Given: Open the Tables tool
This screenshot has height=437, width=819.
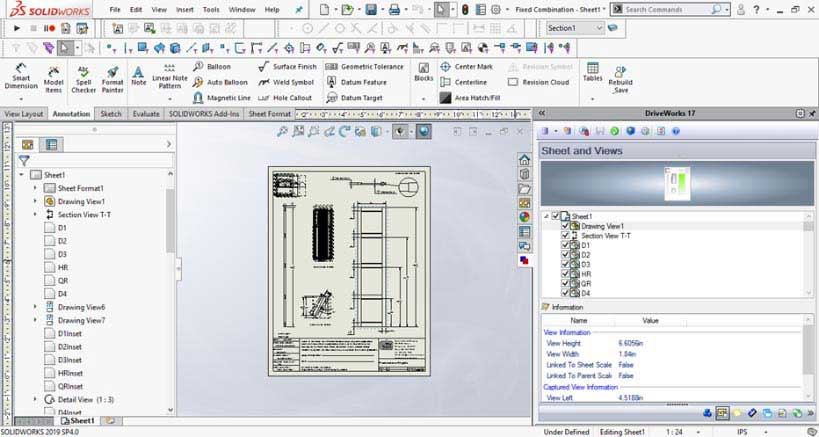Looking at the screenshot, I should point(592,73).
